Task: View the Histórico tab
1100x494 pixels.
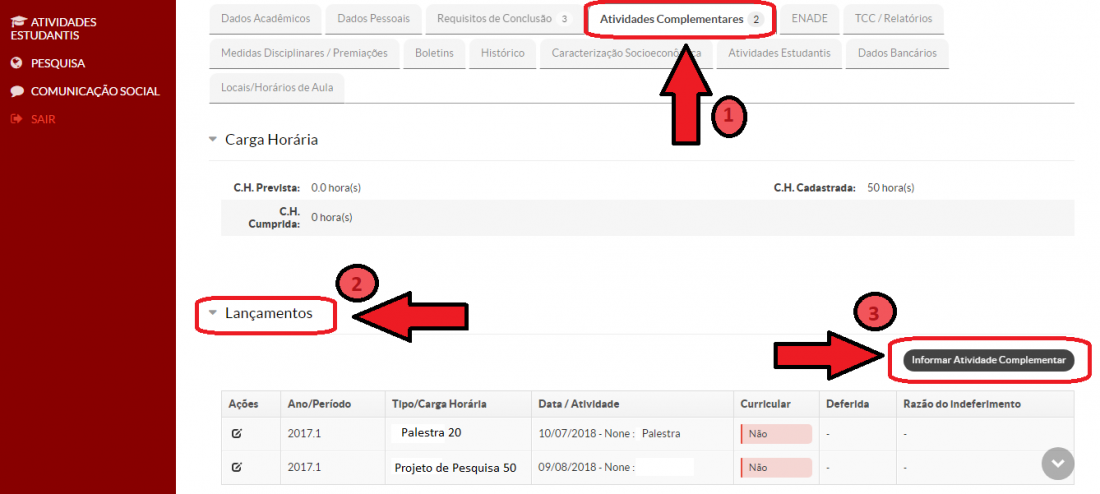Action: [x=502, y=53]
